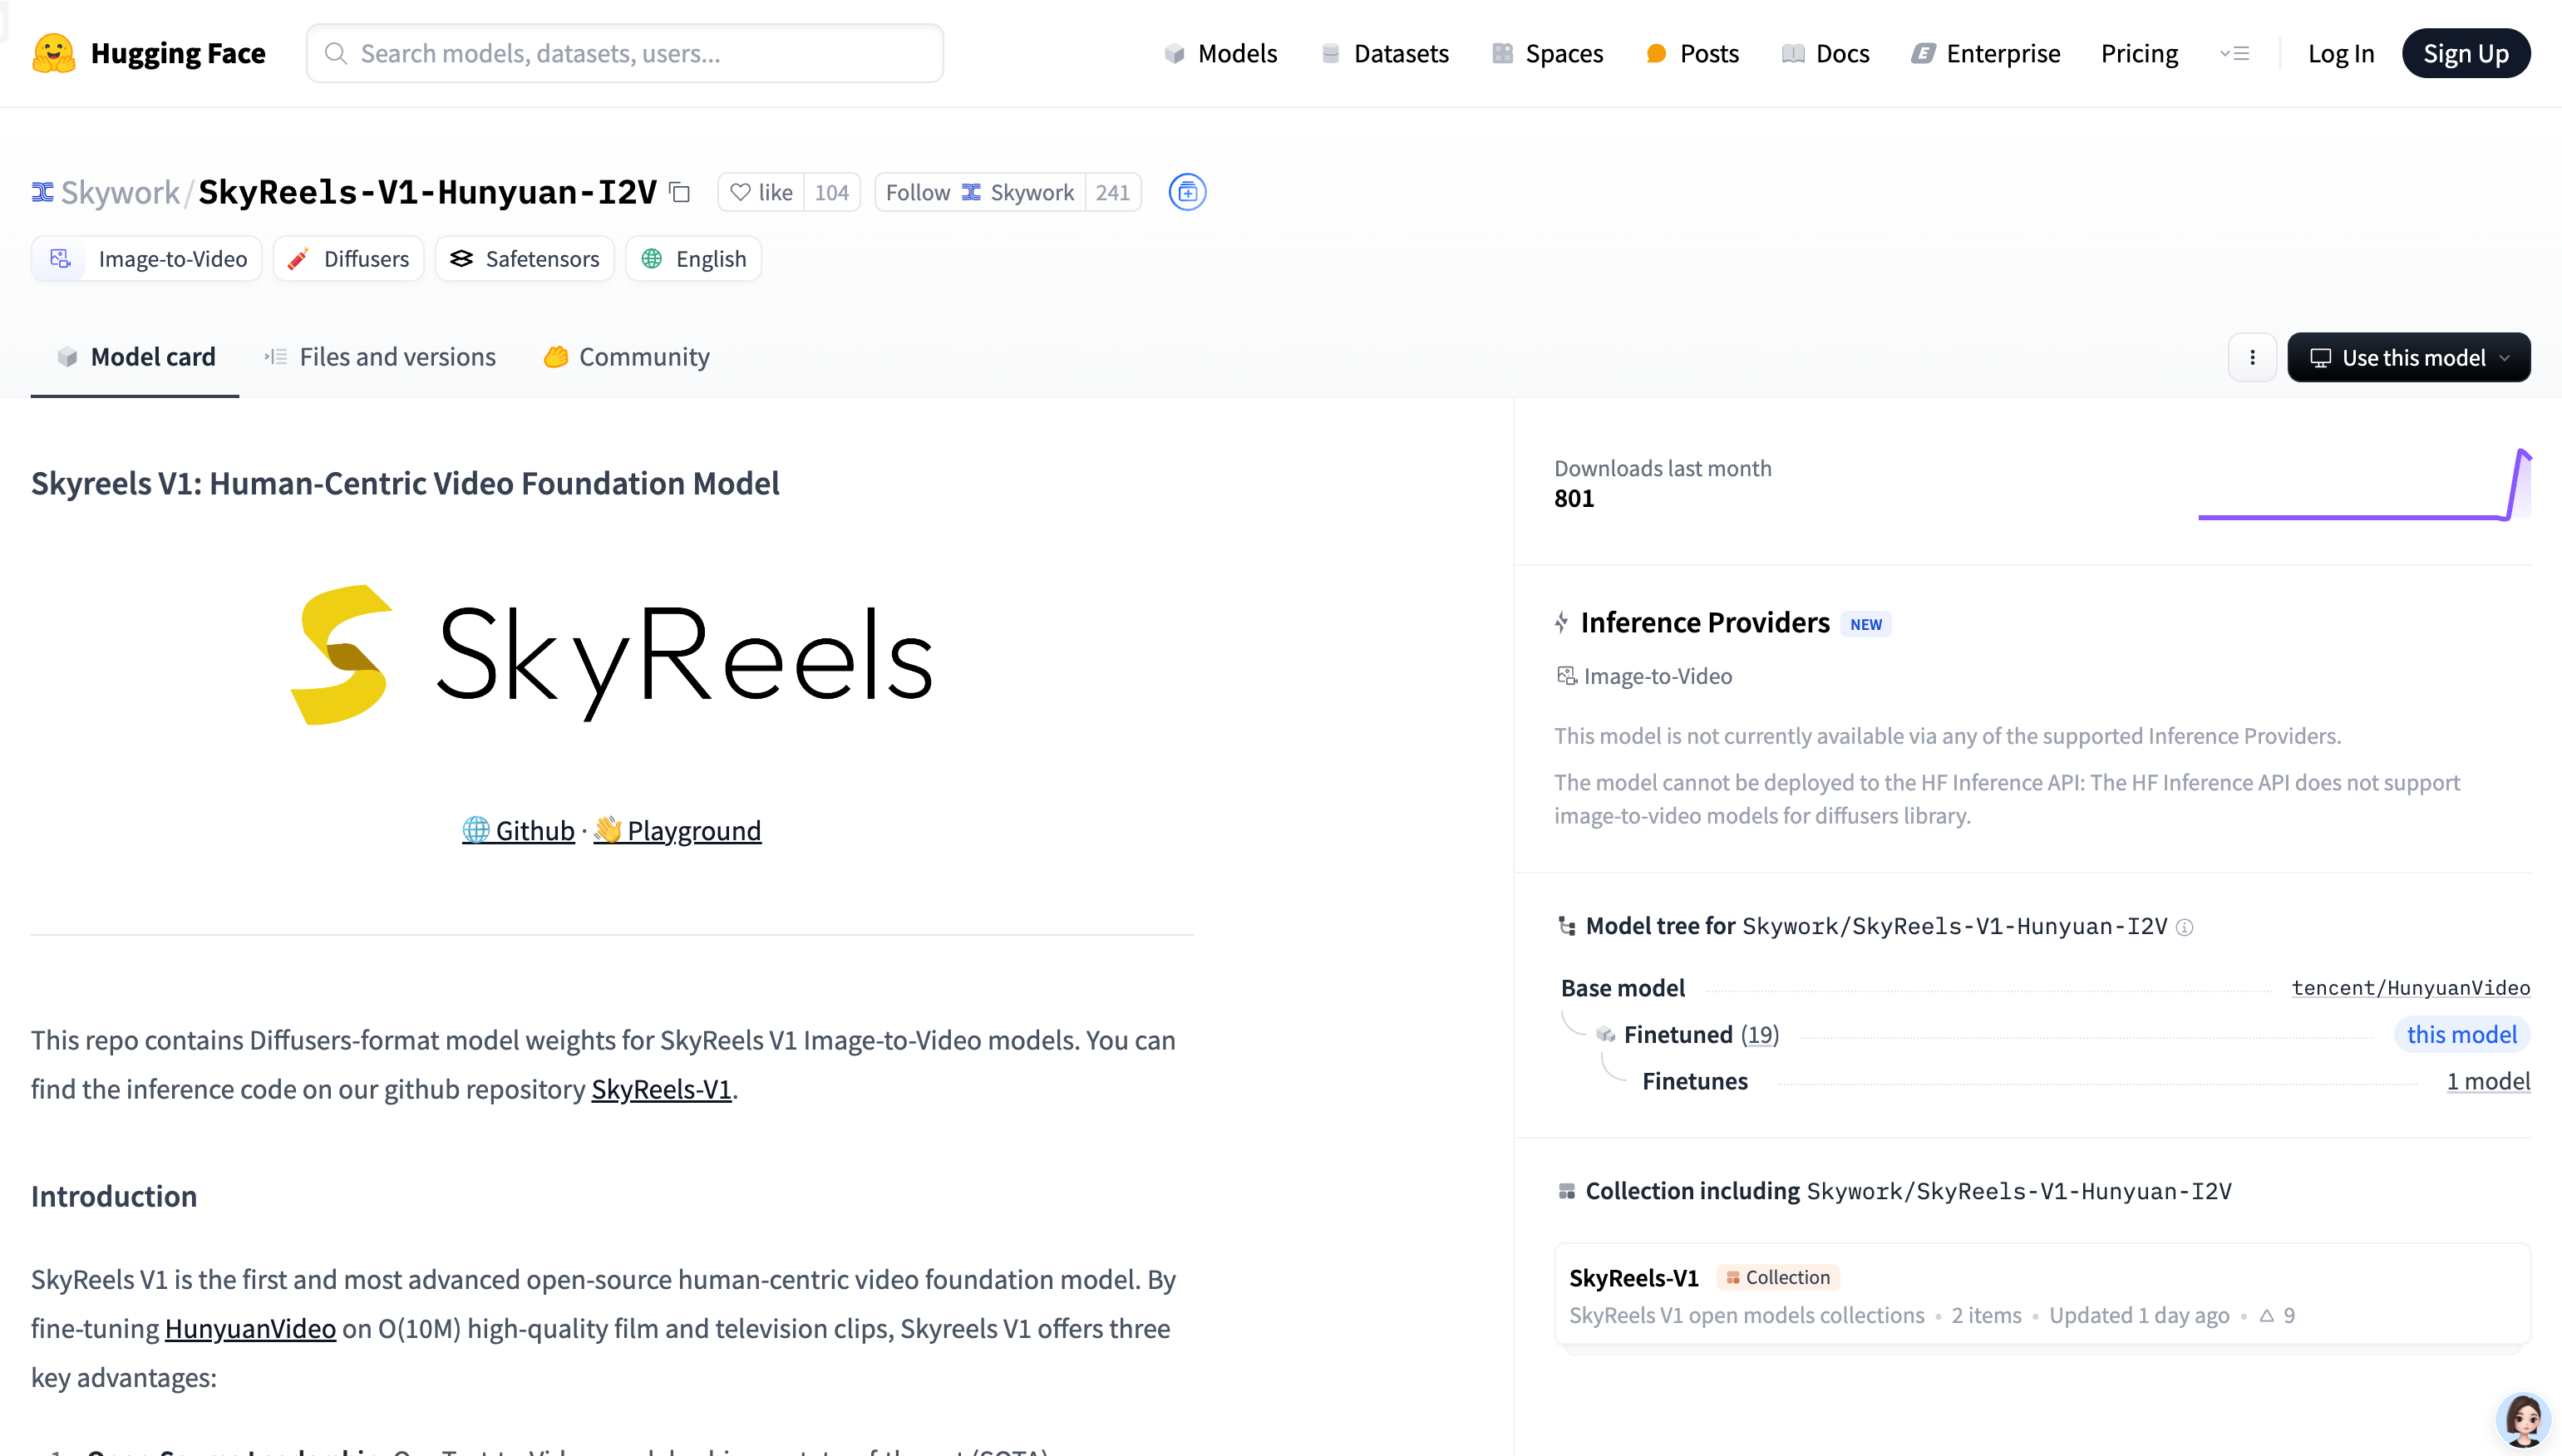
Task: Add model to a collection via blue icon
Action: coord(1187,192)
